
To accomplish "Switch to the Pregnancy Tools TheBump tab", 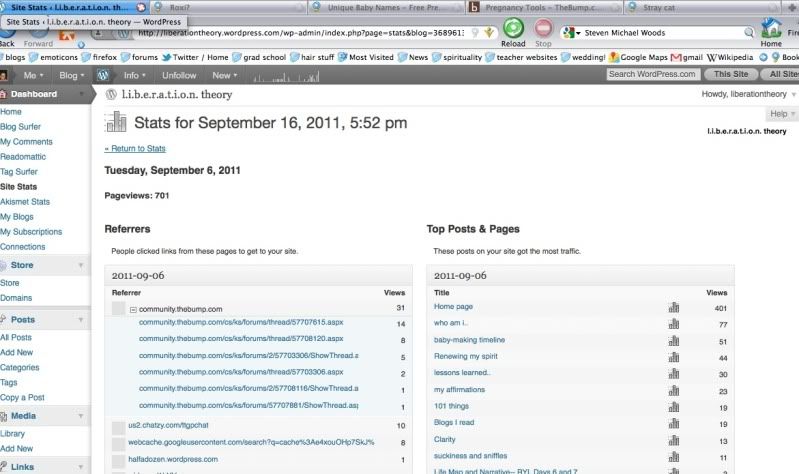I will 544,7.
